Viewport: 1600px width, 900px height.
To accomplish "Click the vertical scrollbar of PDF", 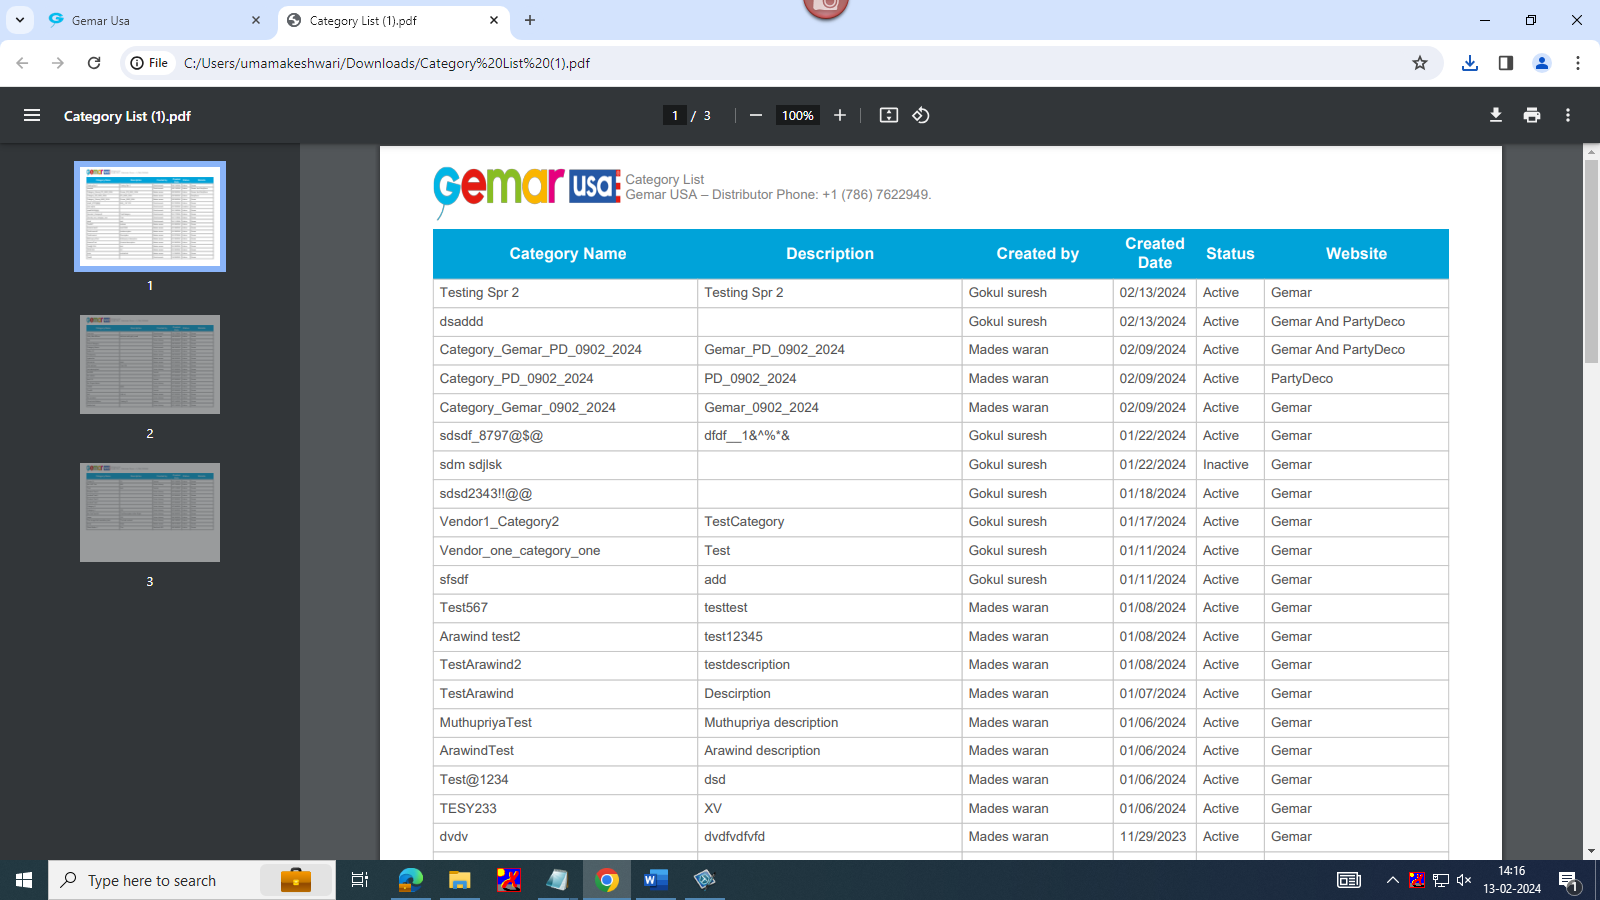I will [x=1591, y=260].
